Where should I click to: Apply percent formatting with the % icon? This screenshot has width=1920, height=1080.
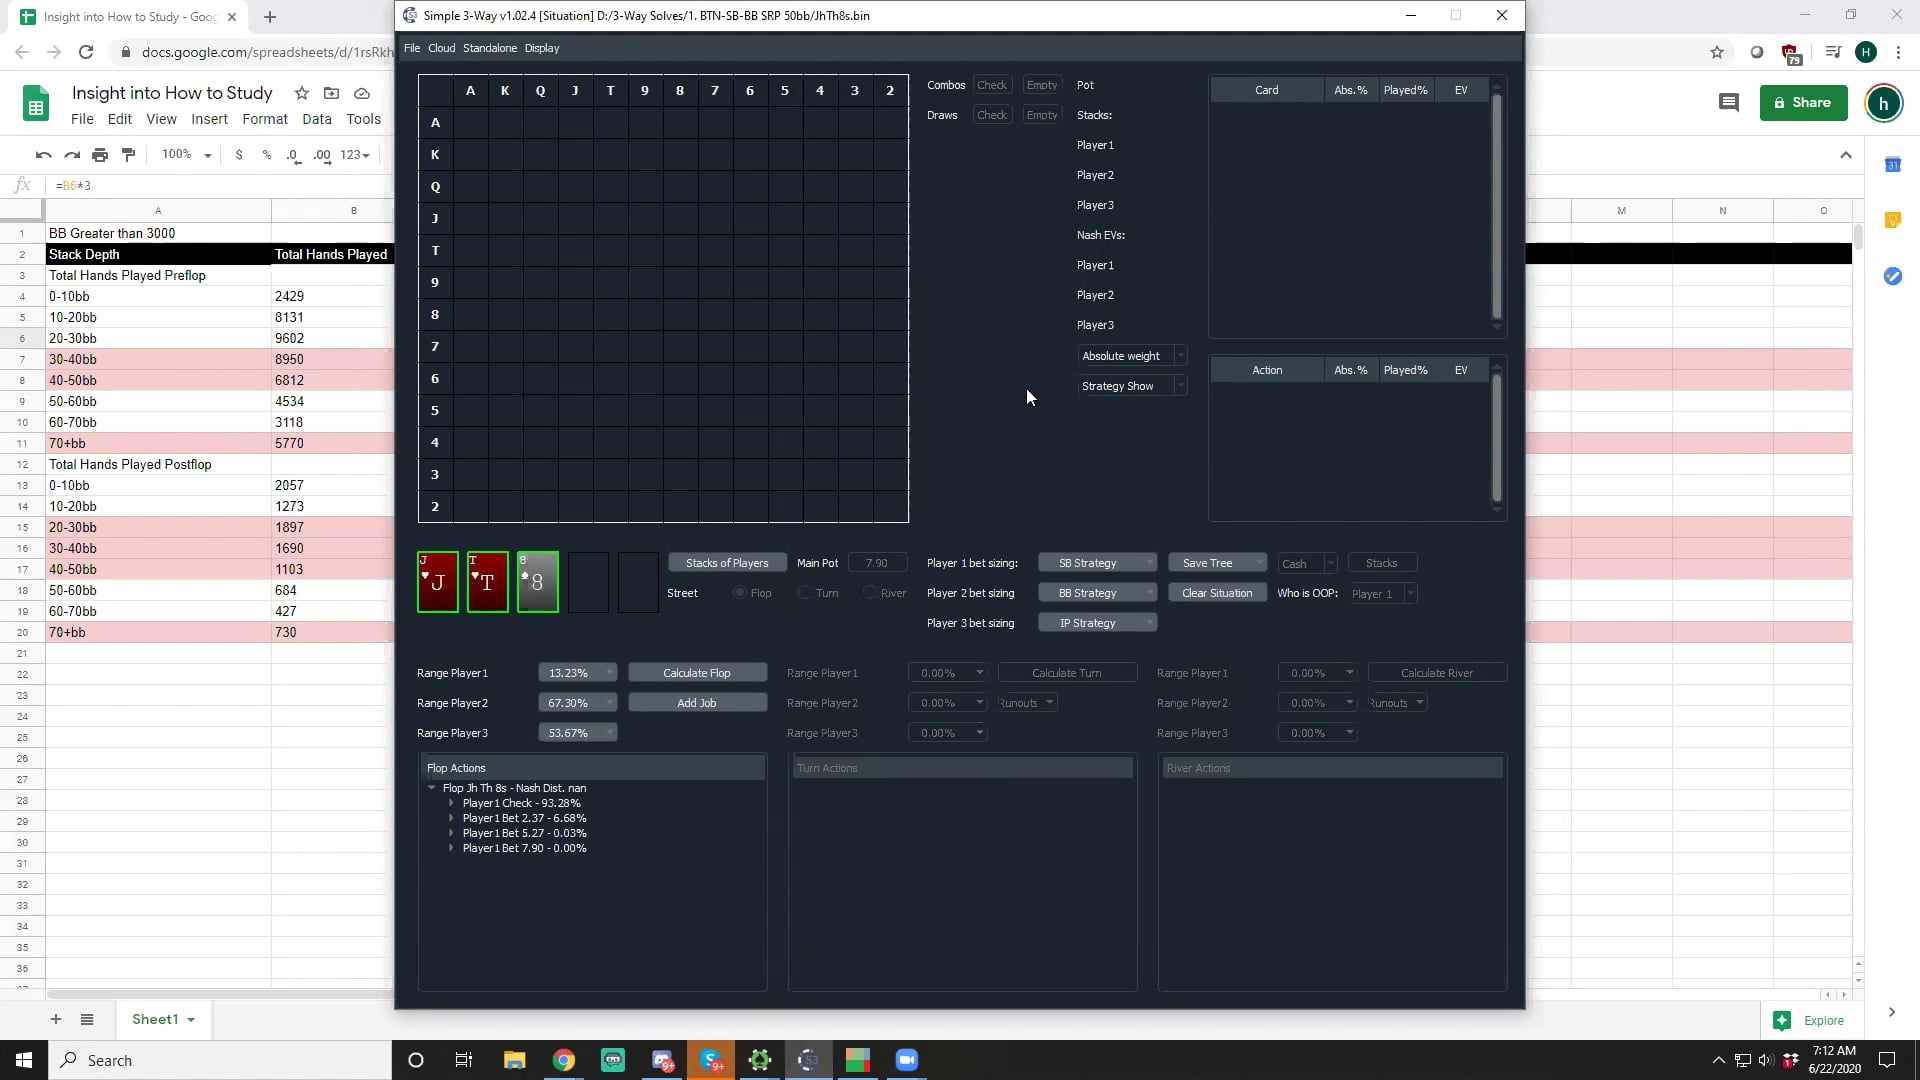266,155
